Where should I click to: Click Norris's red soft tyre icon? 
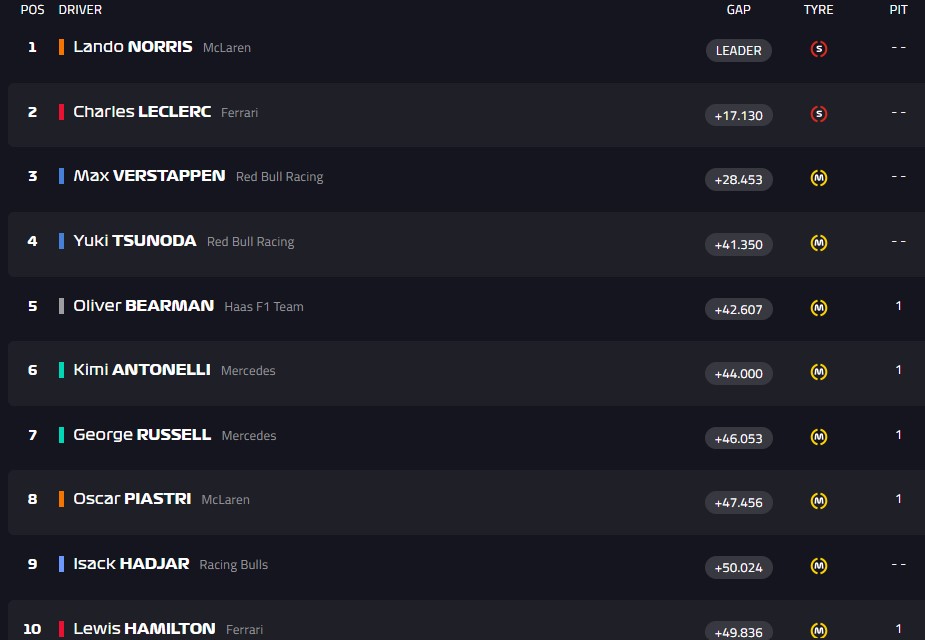point(818,49)
